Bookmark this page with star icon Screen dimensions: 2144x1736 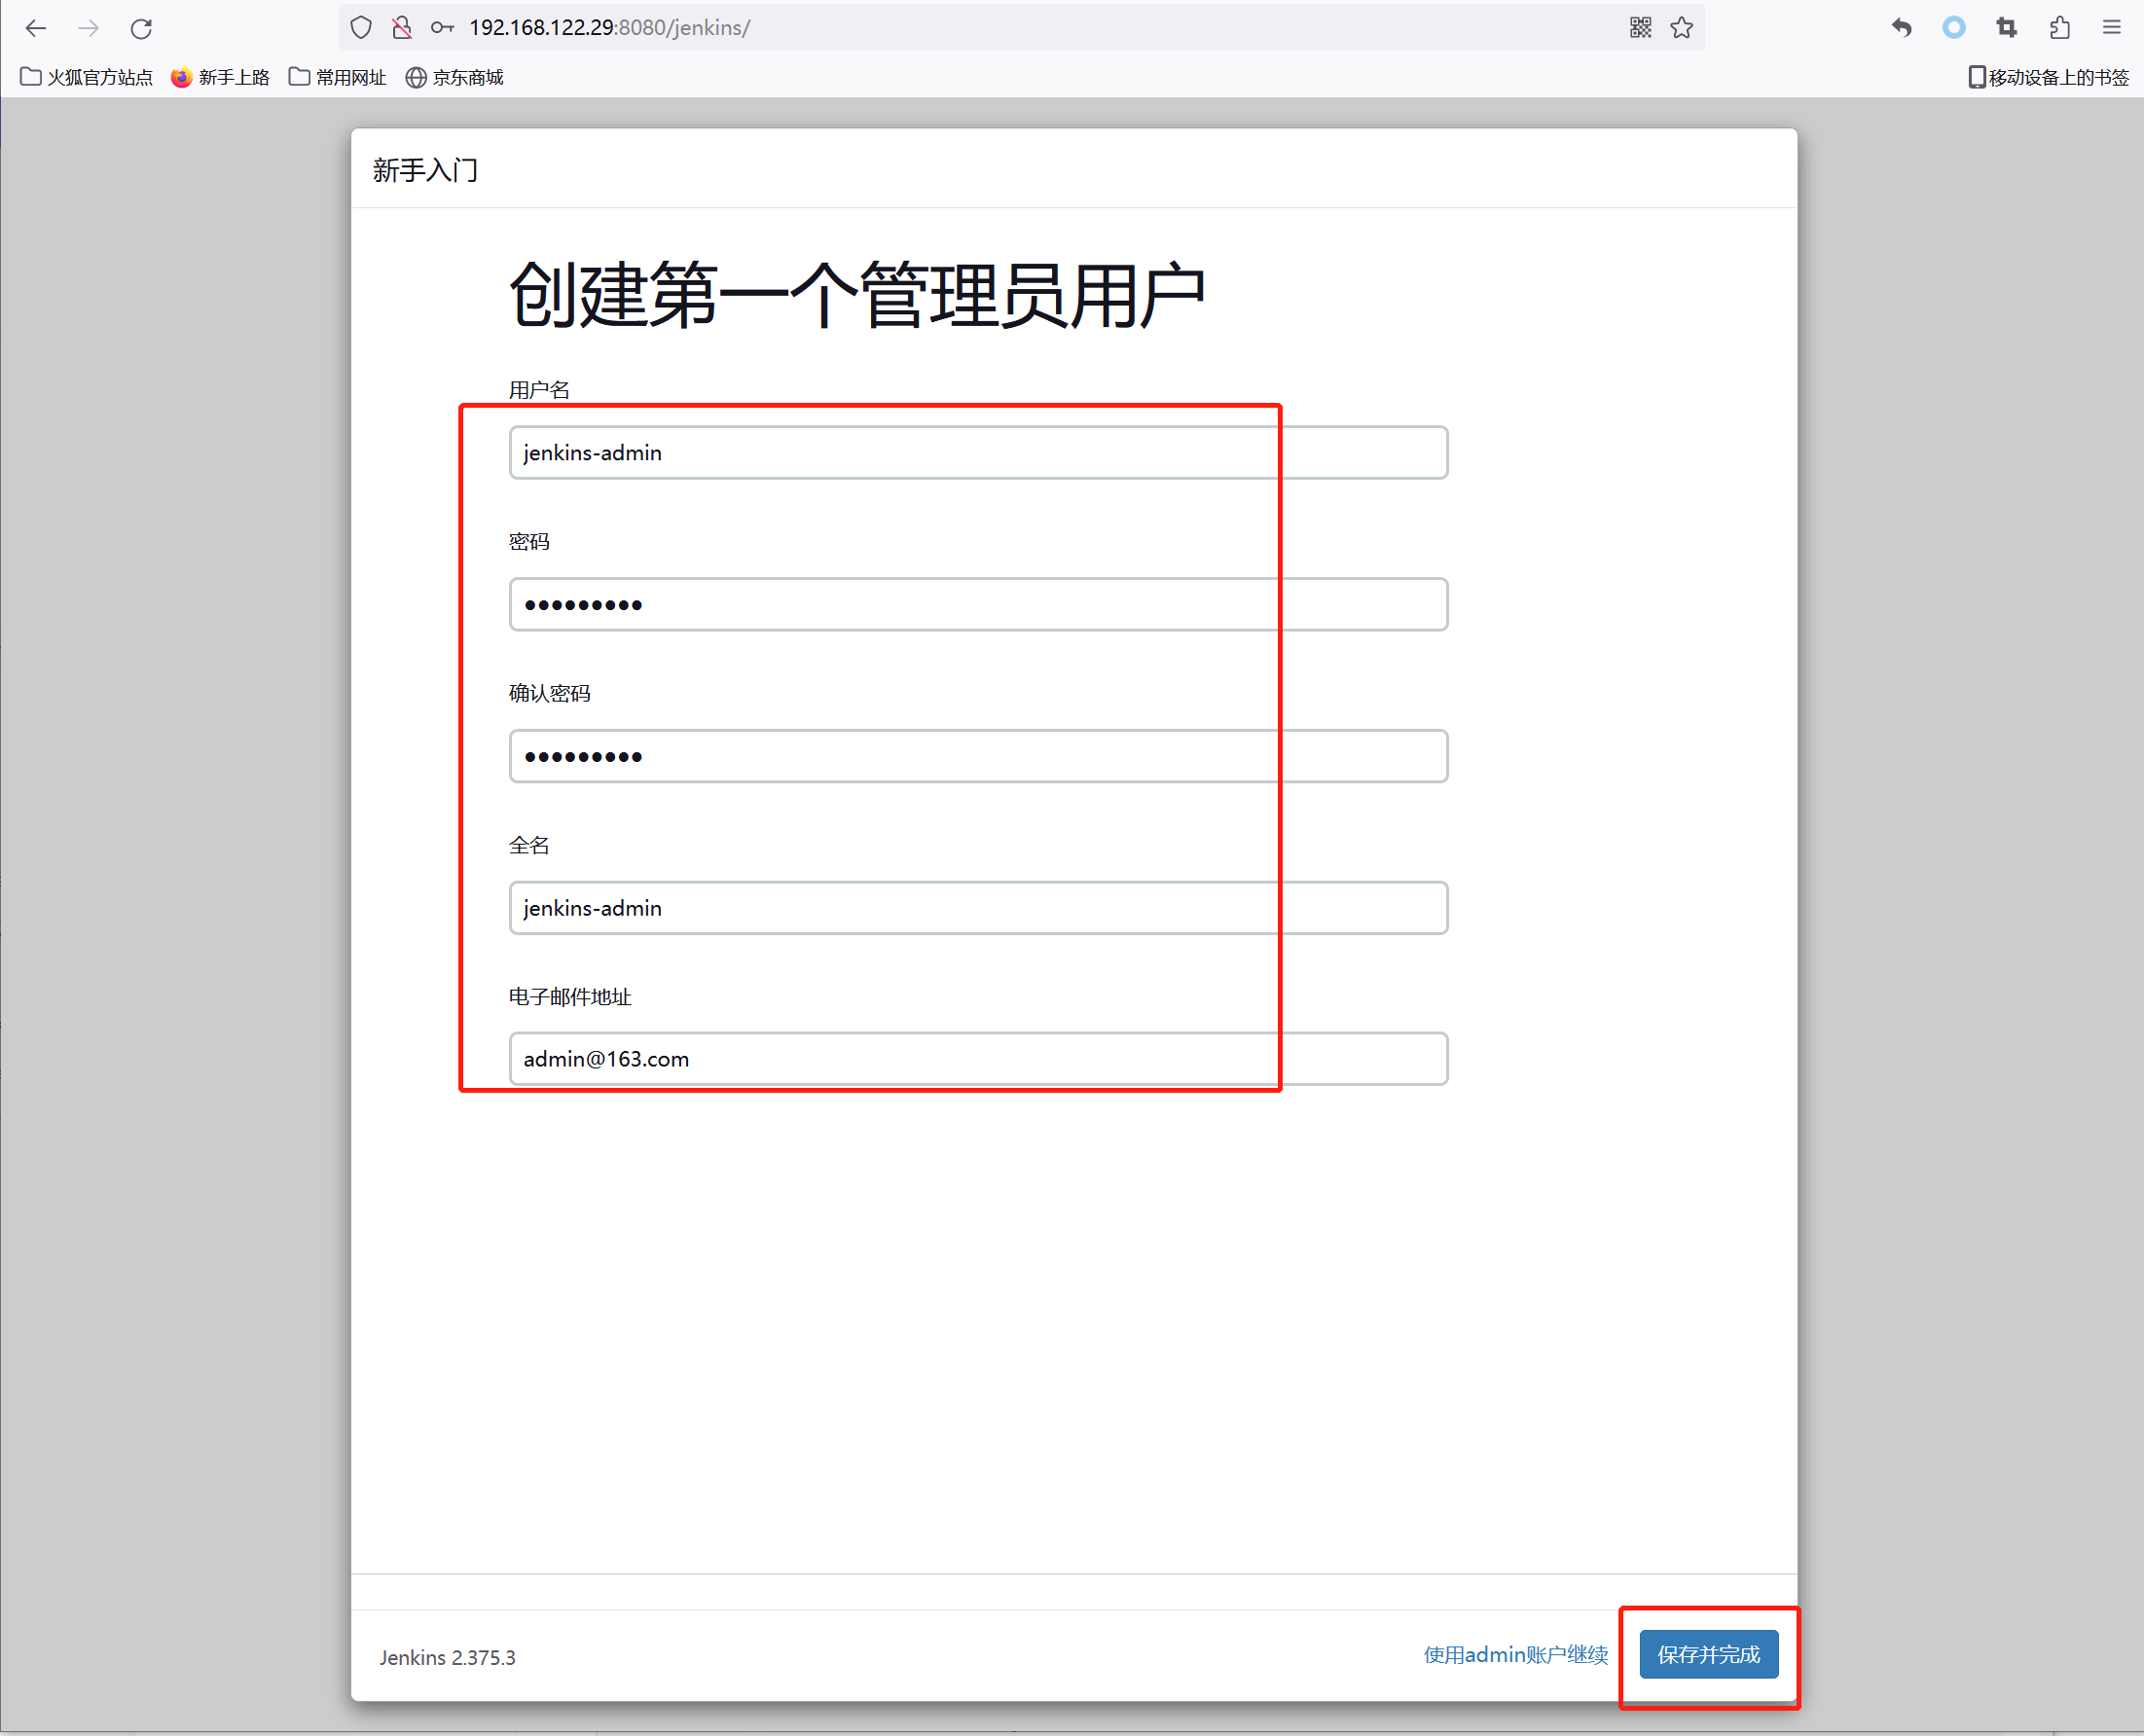1682,28
